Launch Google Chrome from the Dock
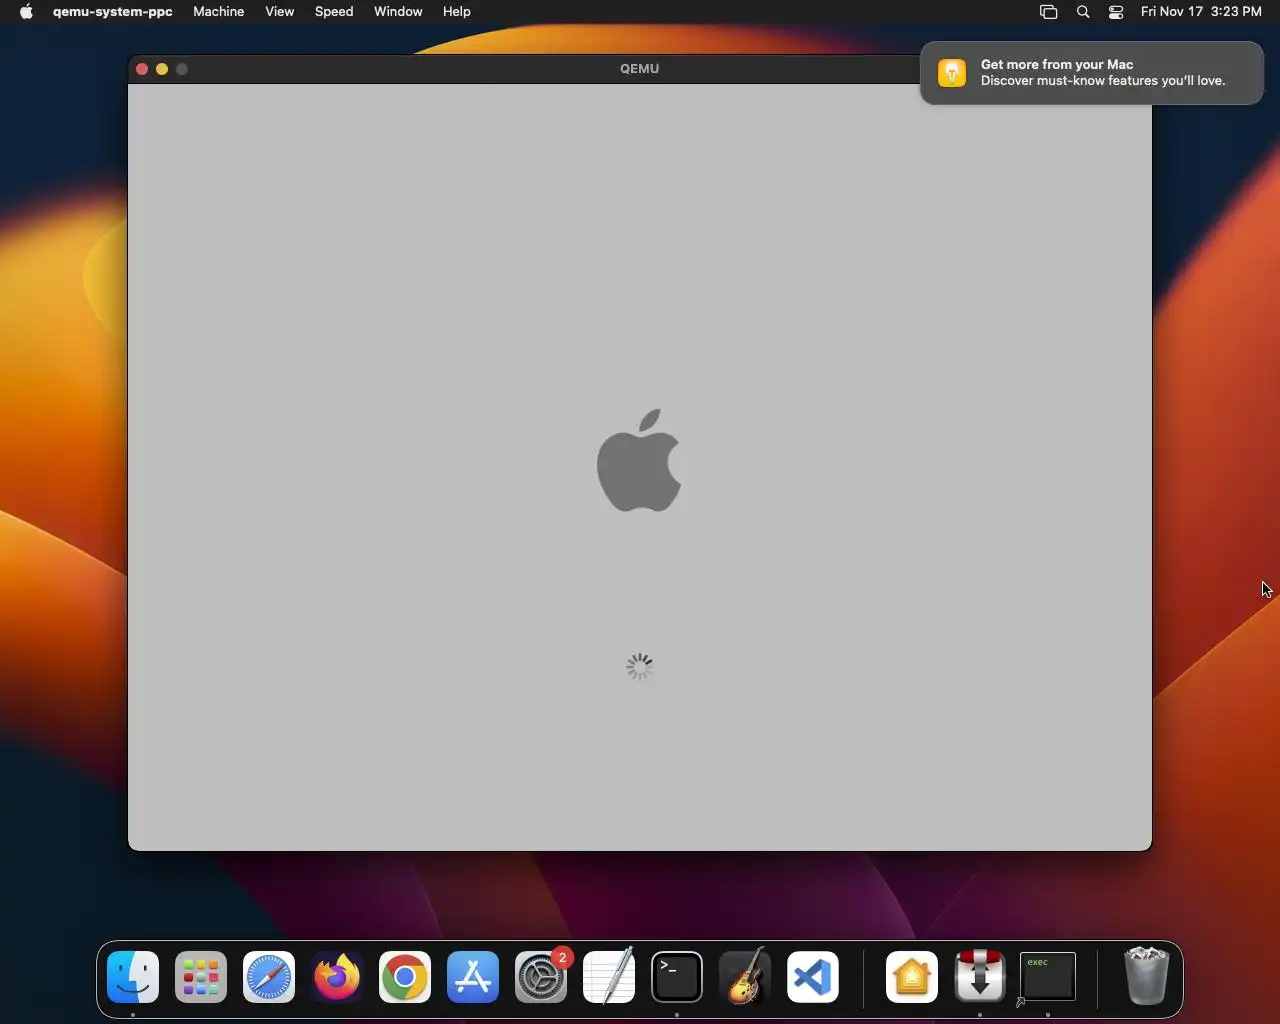Image resolution: width=1280 pixels, height=1024 pixels. click(405, 977)
